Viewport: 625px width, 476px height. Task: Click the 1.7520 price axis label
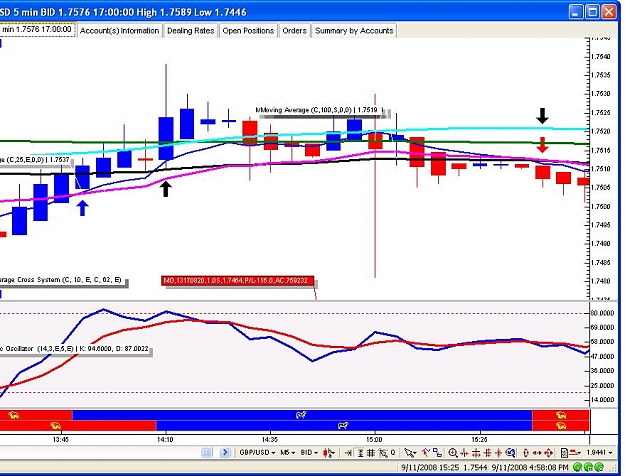point(601,131)
